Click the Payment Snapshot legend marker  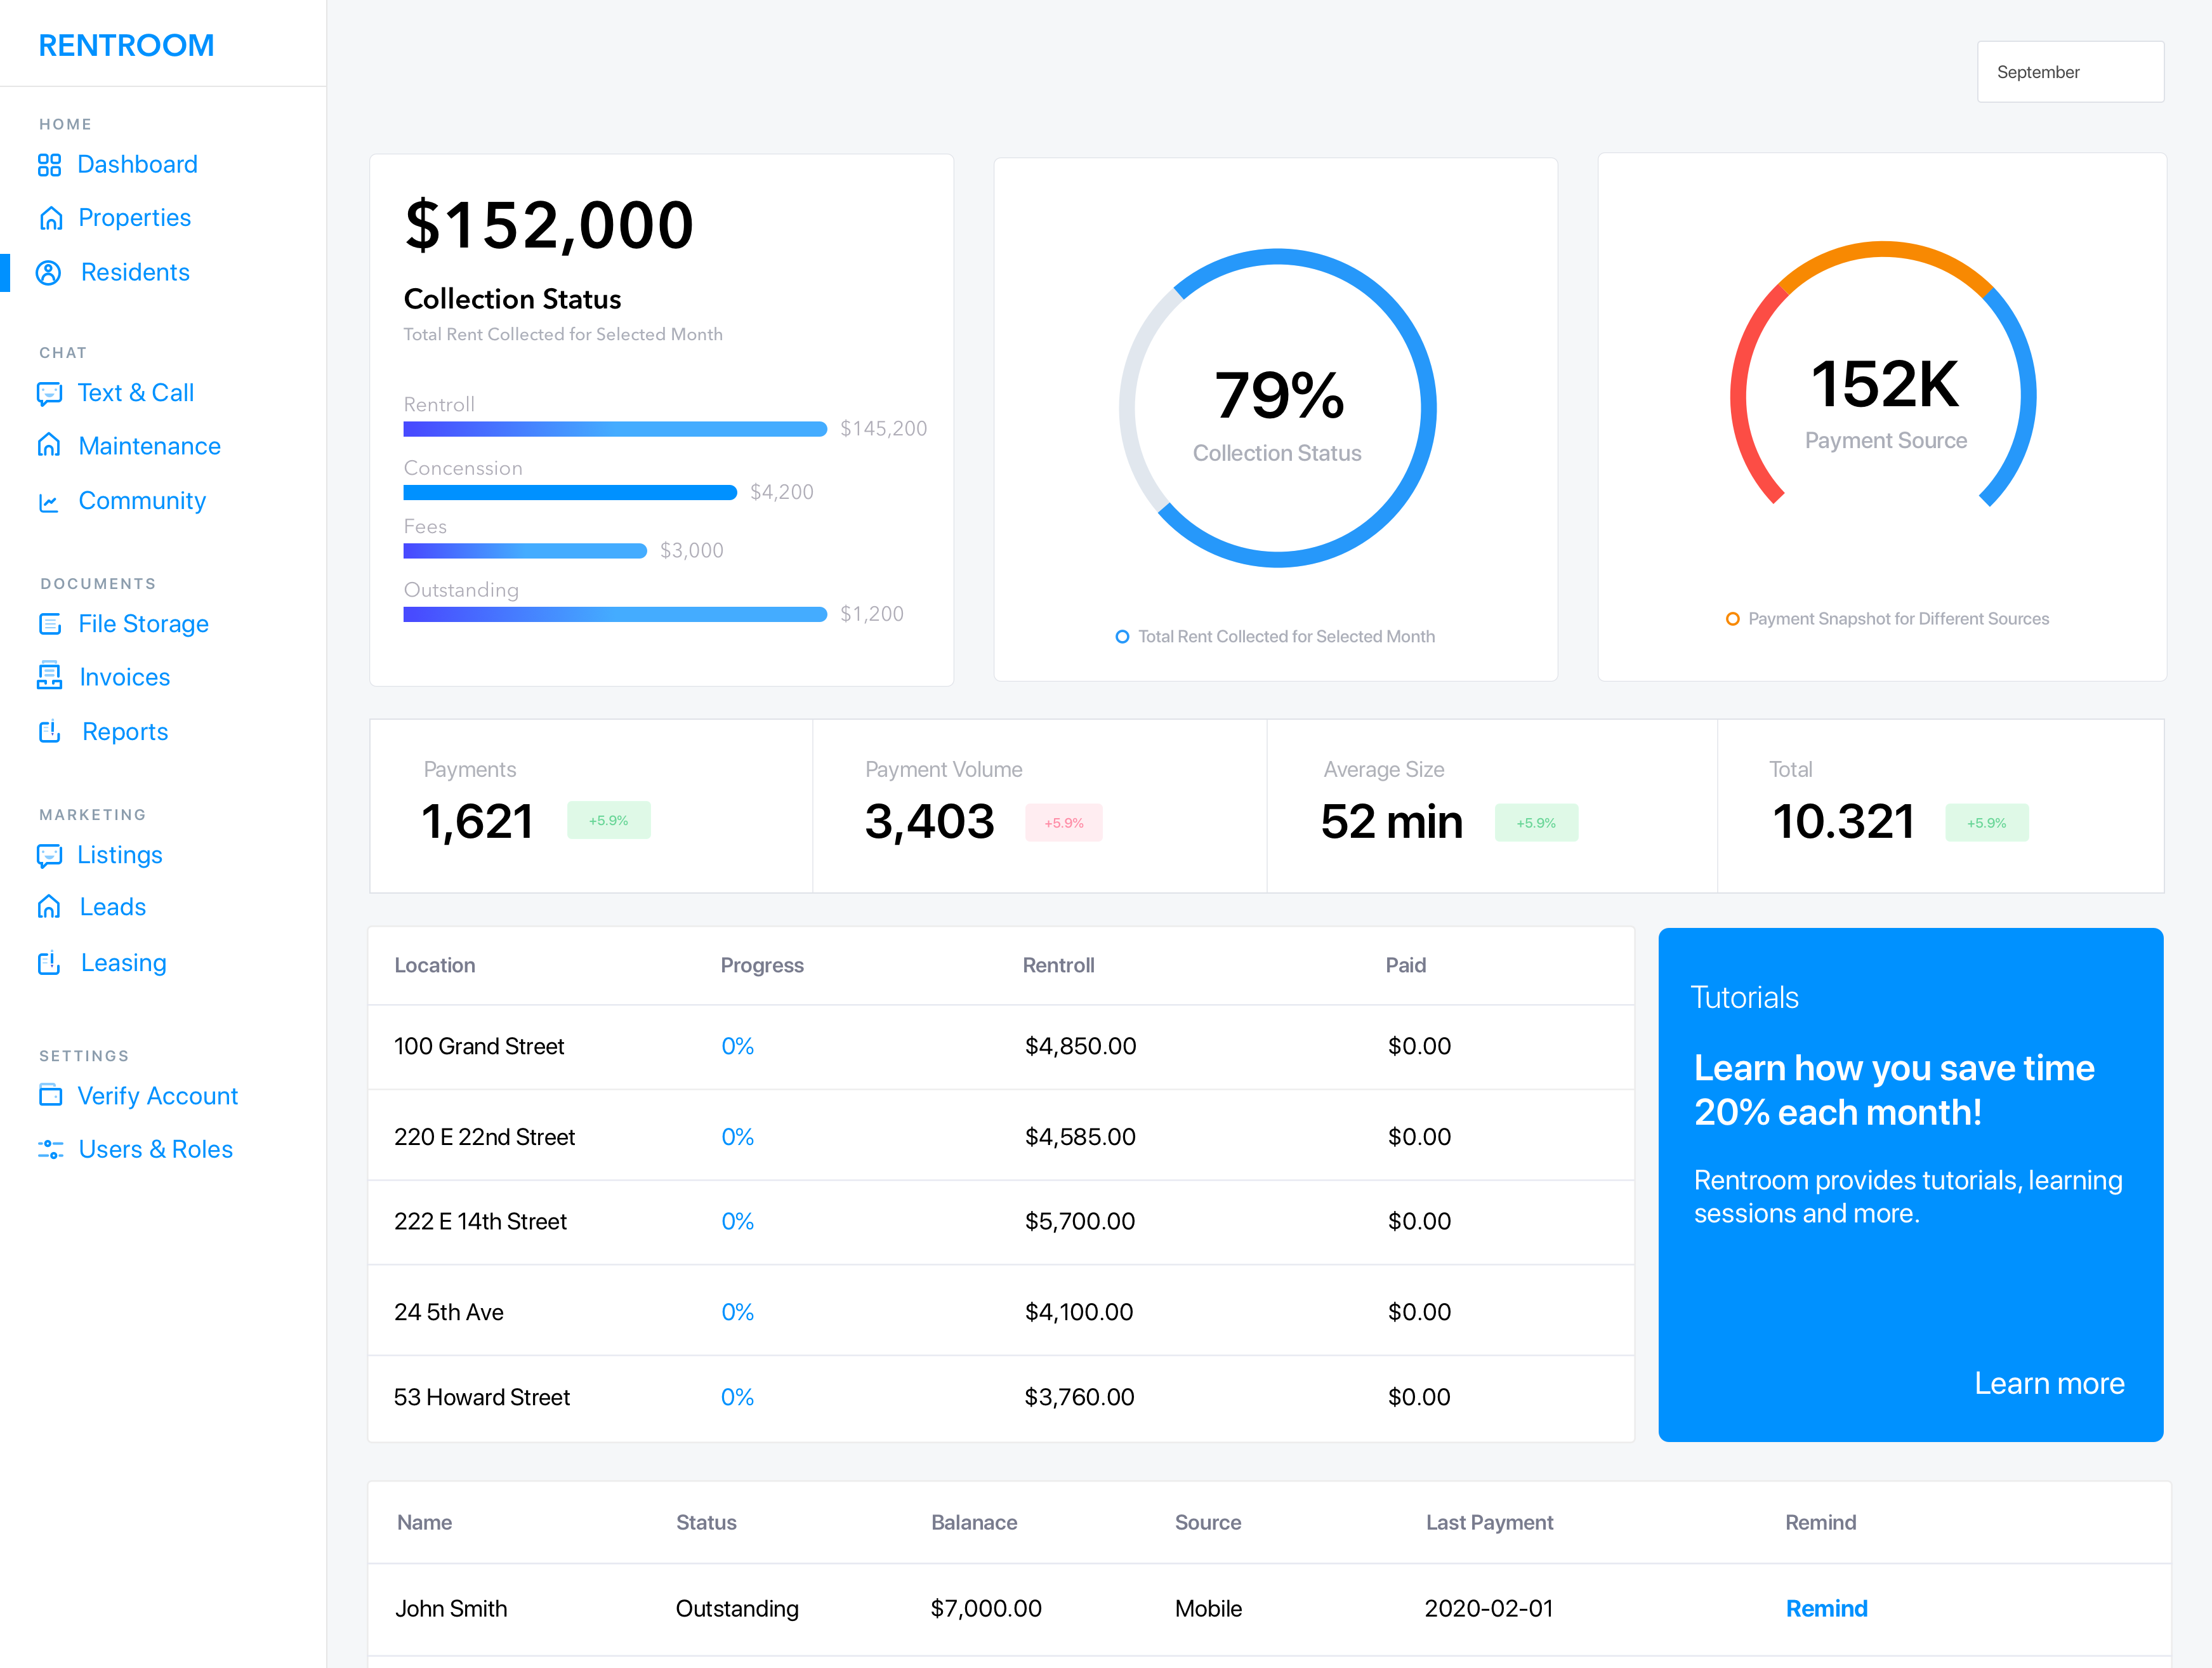pos(1733,619)
